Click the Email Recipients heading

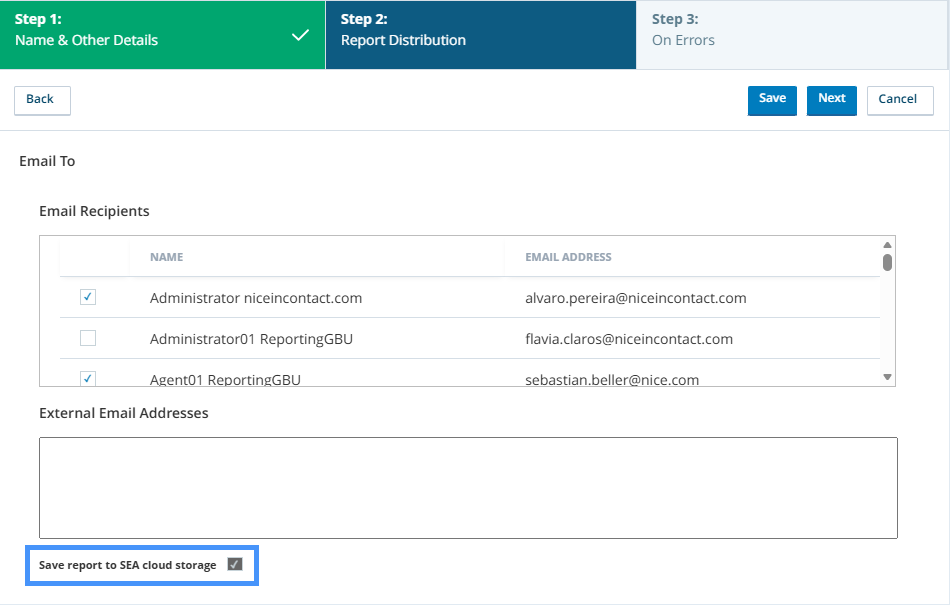95,211
